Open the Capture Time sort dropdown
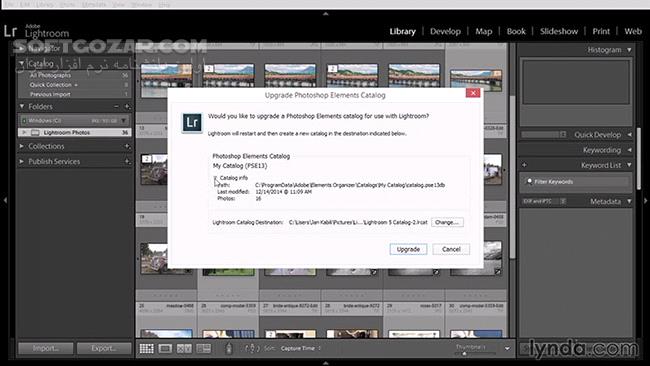The height and width of the screenshot is (366, 650). pos(301,348)
